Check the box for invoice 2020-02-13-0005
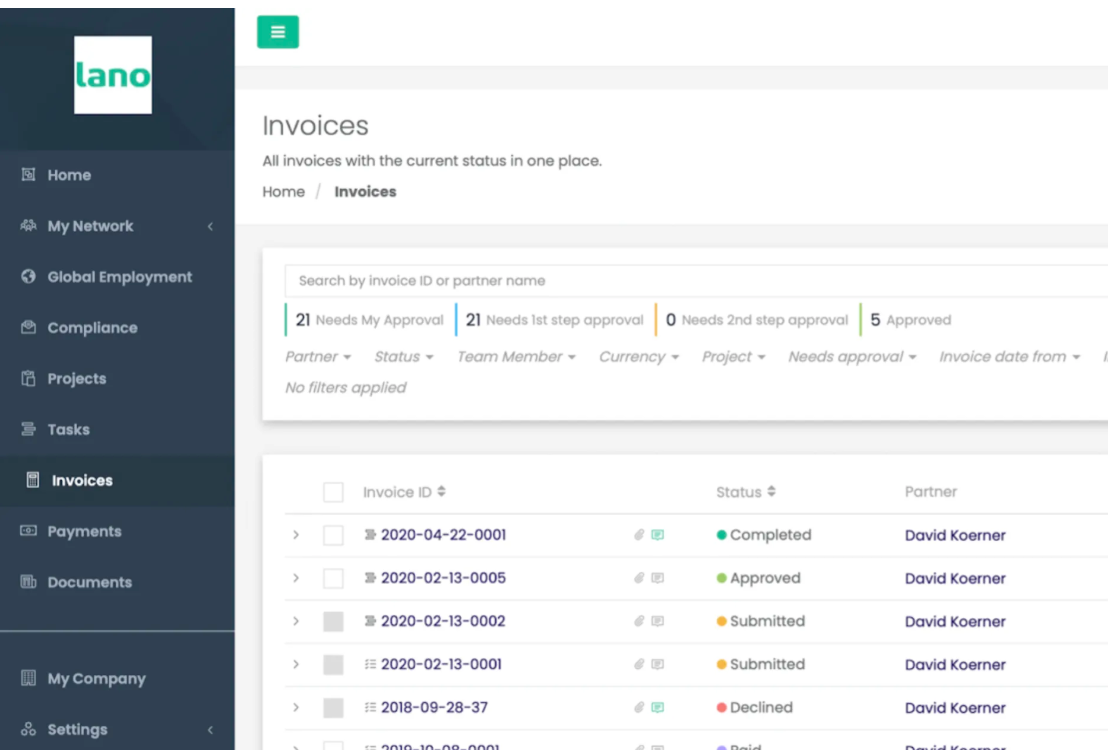This screenshot has height=750, width=1108. point(333,578)
